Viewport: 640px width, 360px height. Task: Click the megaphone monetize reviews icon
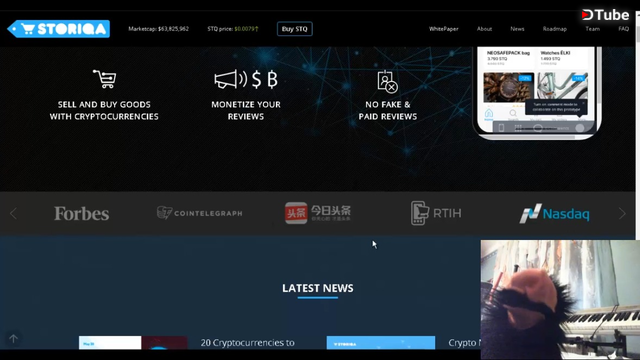[x=246, y=79]
